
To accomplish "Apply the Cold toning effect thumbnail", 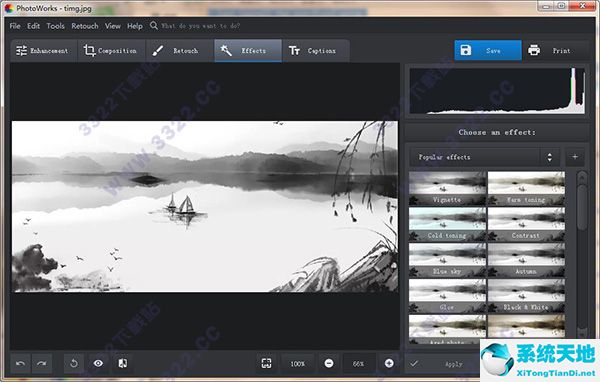I will 447,224.
